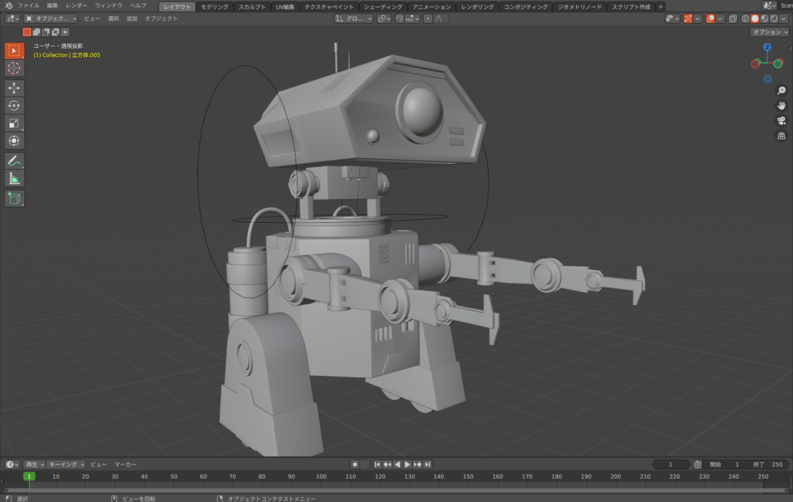Expand the オプション dropdown

pyautogui.click(x=769, y=32)
